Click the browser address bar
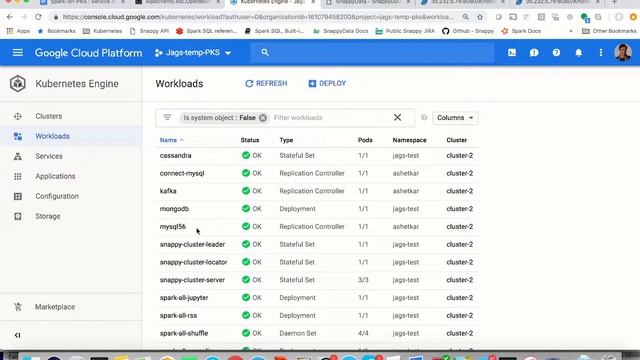This screenshot has height=360, width=640. 257,17
